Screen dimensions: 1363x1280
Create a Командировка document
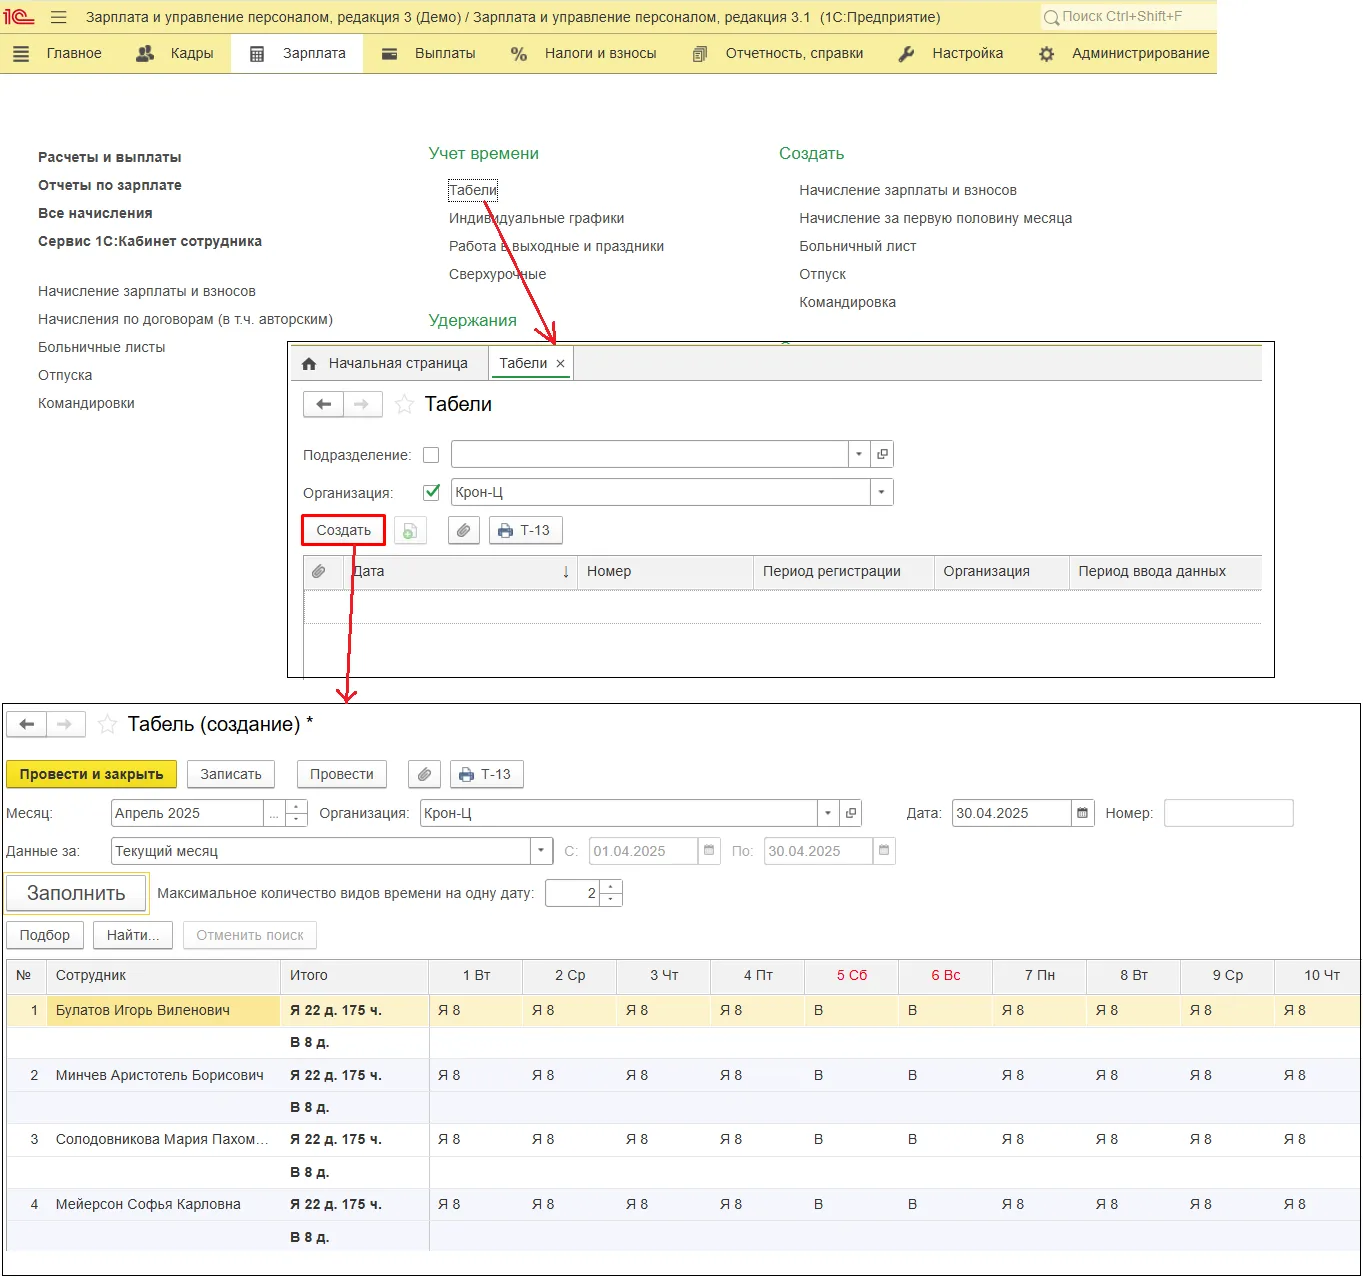tap(848, 302)
